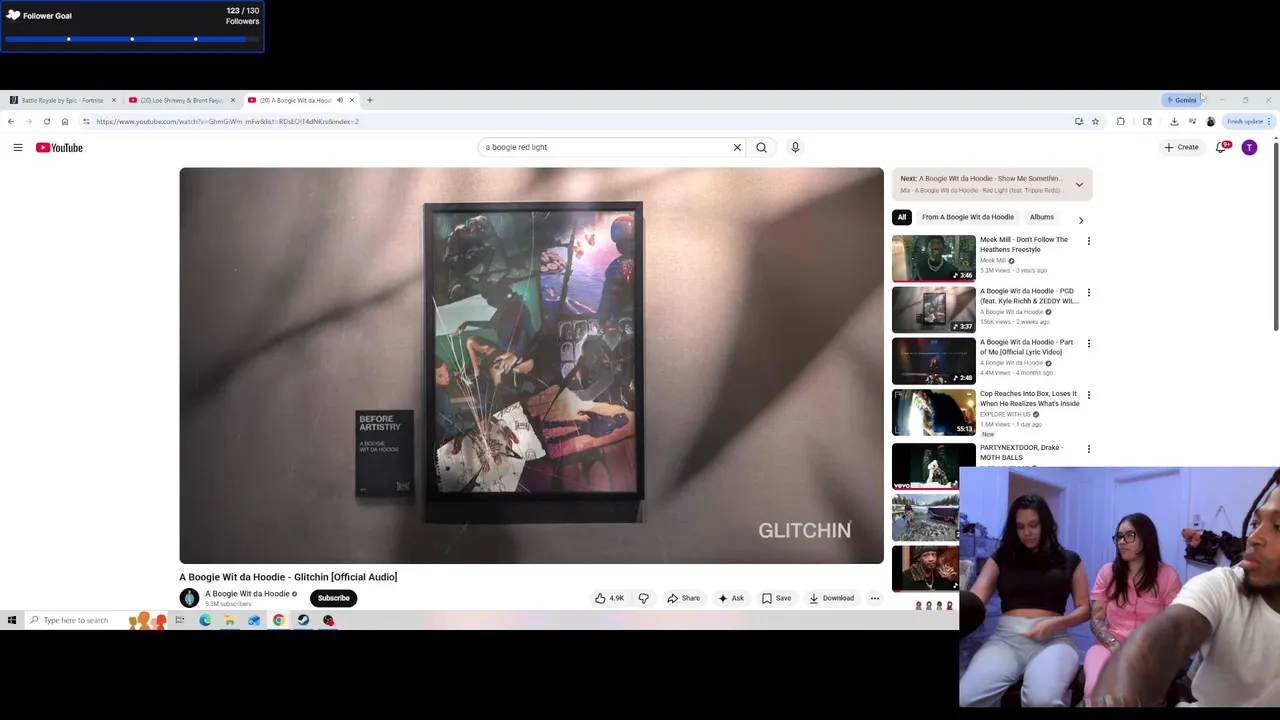
Task: Click the browser address bar URL
Action: 227,121
